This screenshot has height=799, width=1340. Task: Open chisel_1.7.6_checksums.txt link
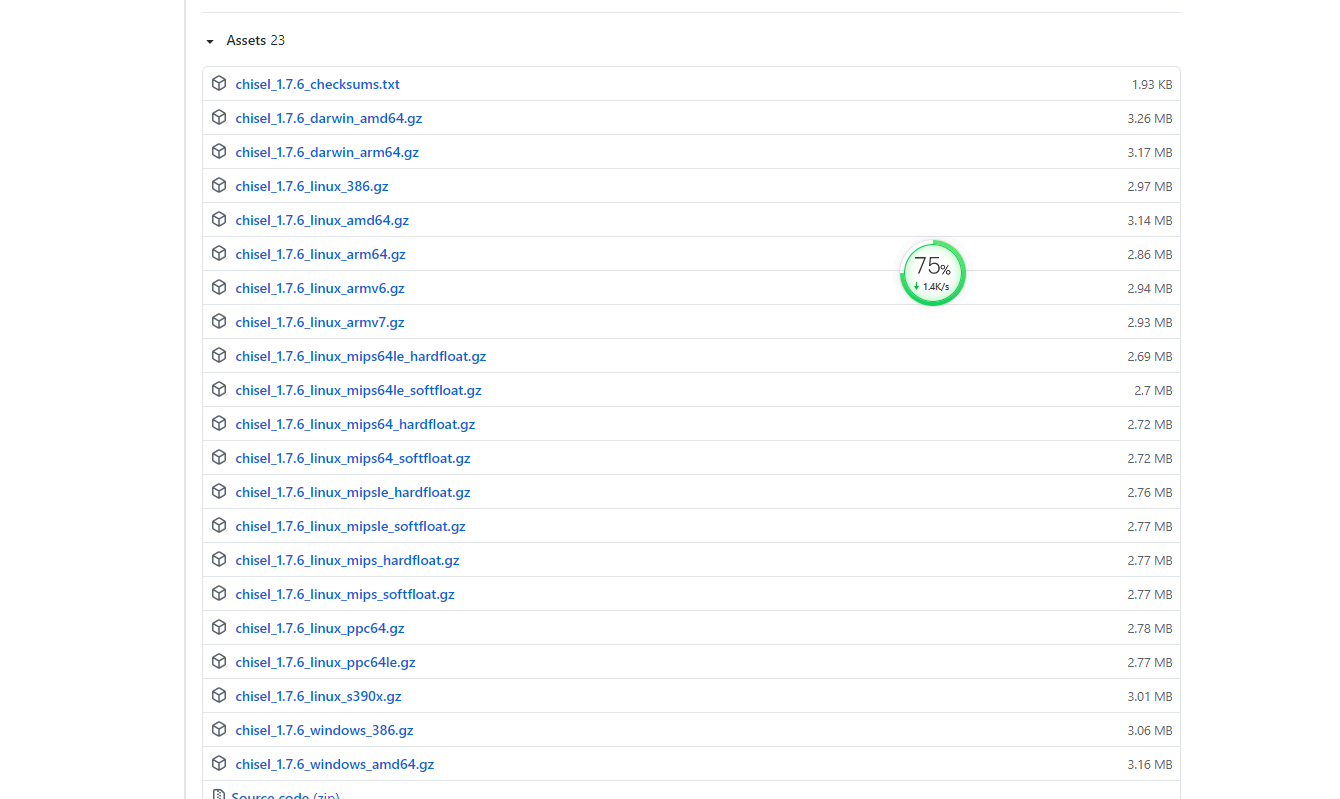318,85
